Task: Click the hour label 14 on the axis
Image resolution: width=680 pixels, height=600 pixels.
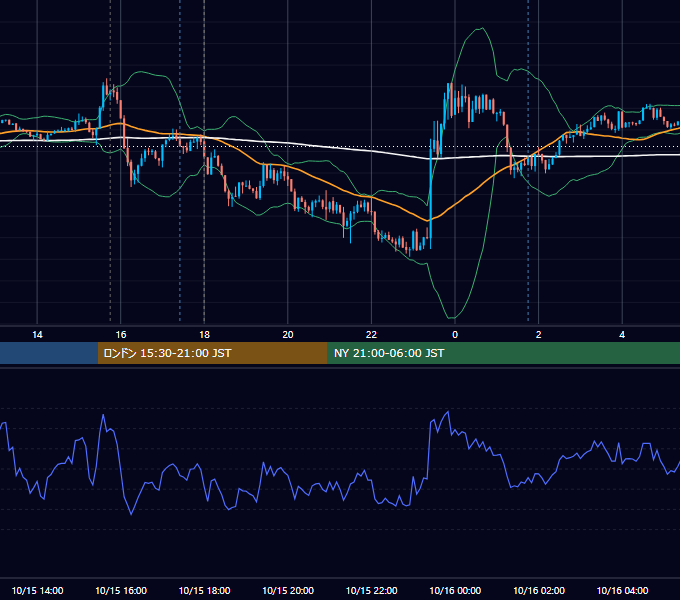Action: click(37, 335)
